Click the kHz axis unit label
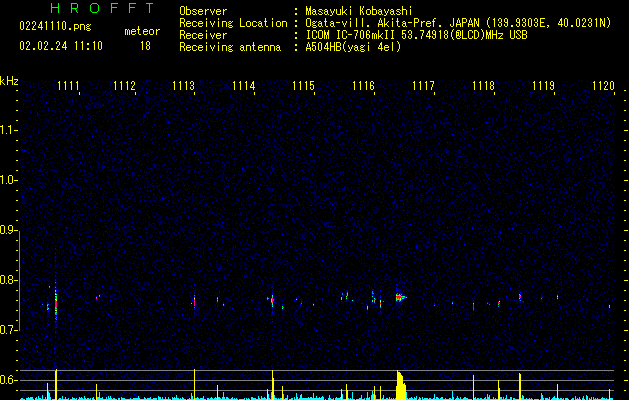The image size is (629, 400). [9, 81]
